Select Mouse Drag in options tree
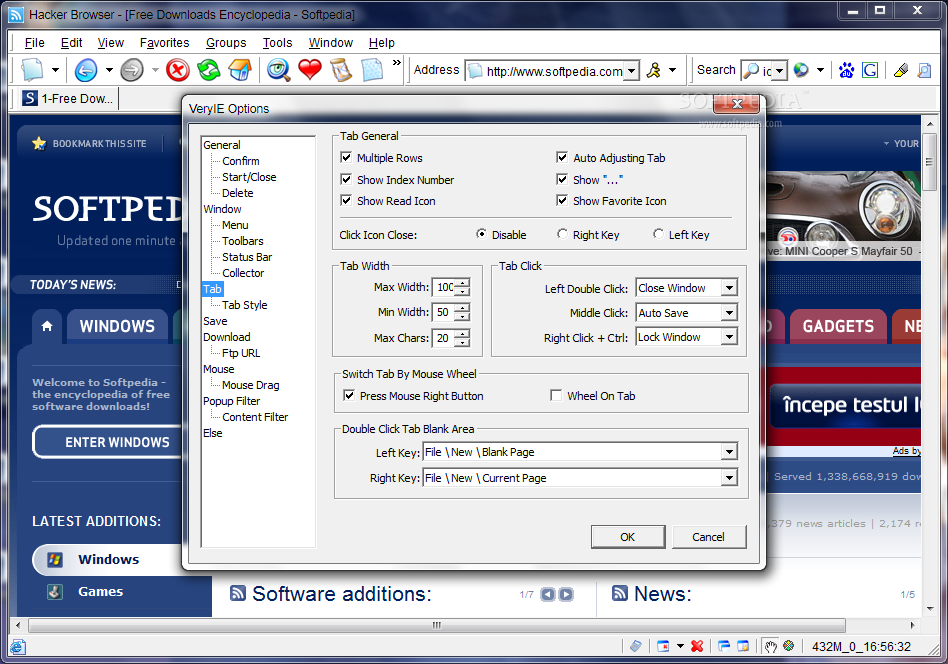948x664 pixels. tap(250, 385)
